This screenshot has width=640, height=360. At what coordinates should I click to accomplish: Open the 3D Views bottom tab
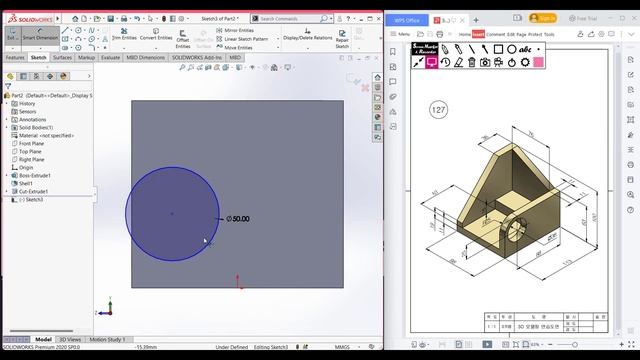70,340
